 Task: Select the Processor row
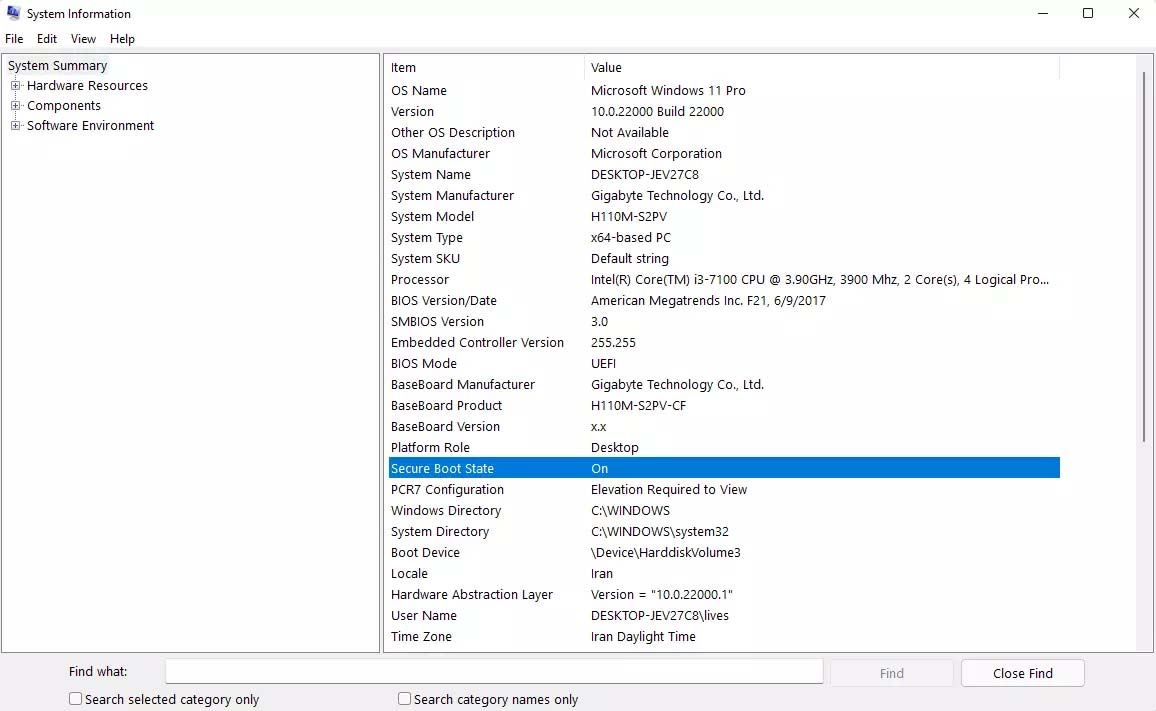(723, 280)
